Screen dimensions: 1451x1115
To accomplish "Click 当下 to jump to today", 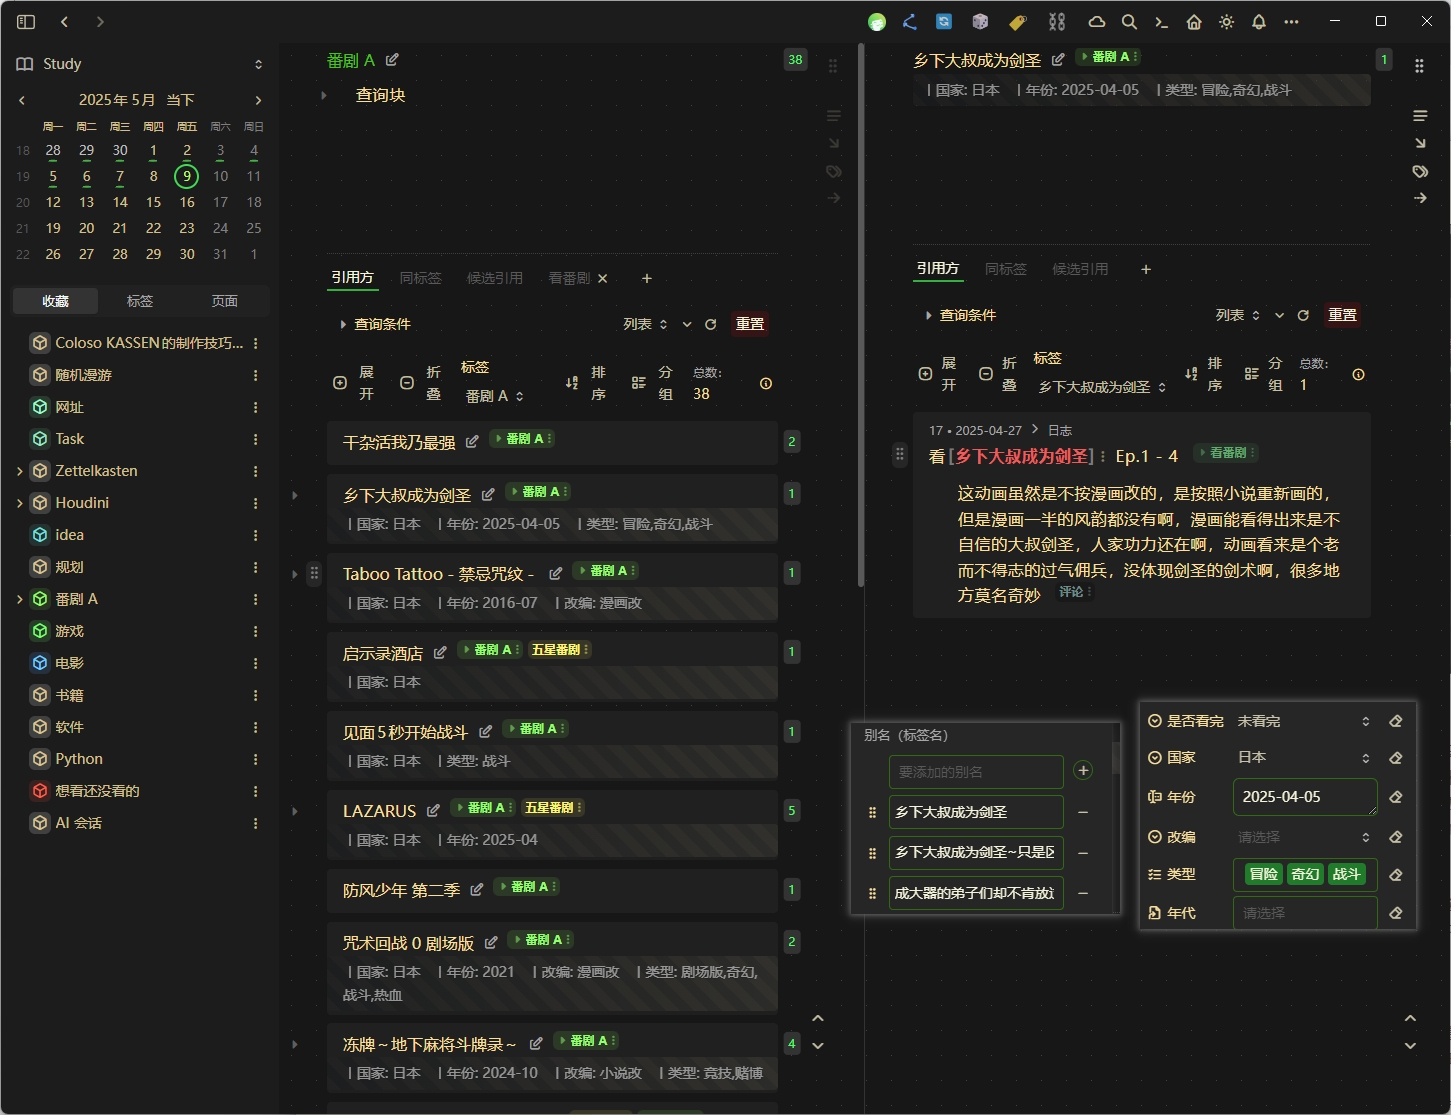I will 180,100.
